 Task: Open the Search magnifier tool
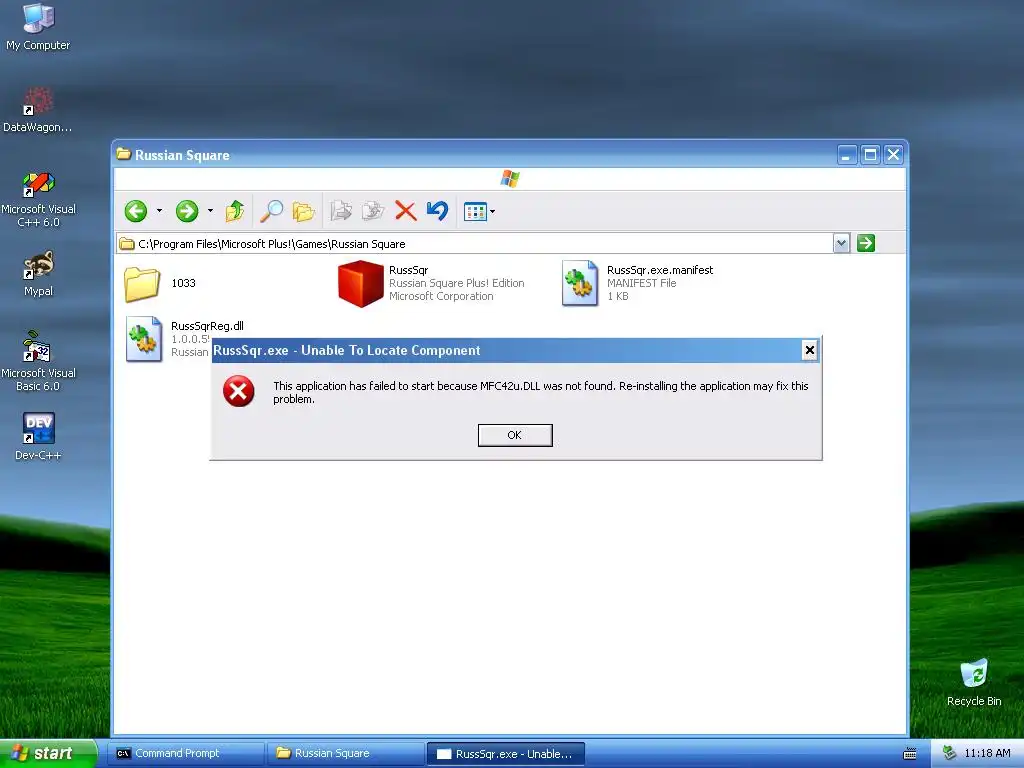[271, 211]
